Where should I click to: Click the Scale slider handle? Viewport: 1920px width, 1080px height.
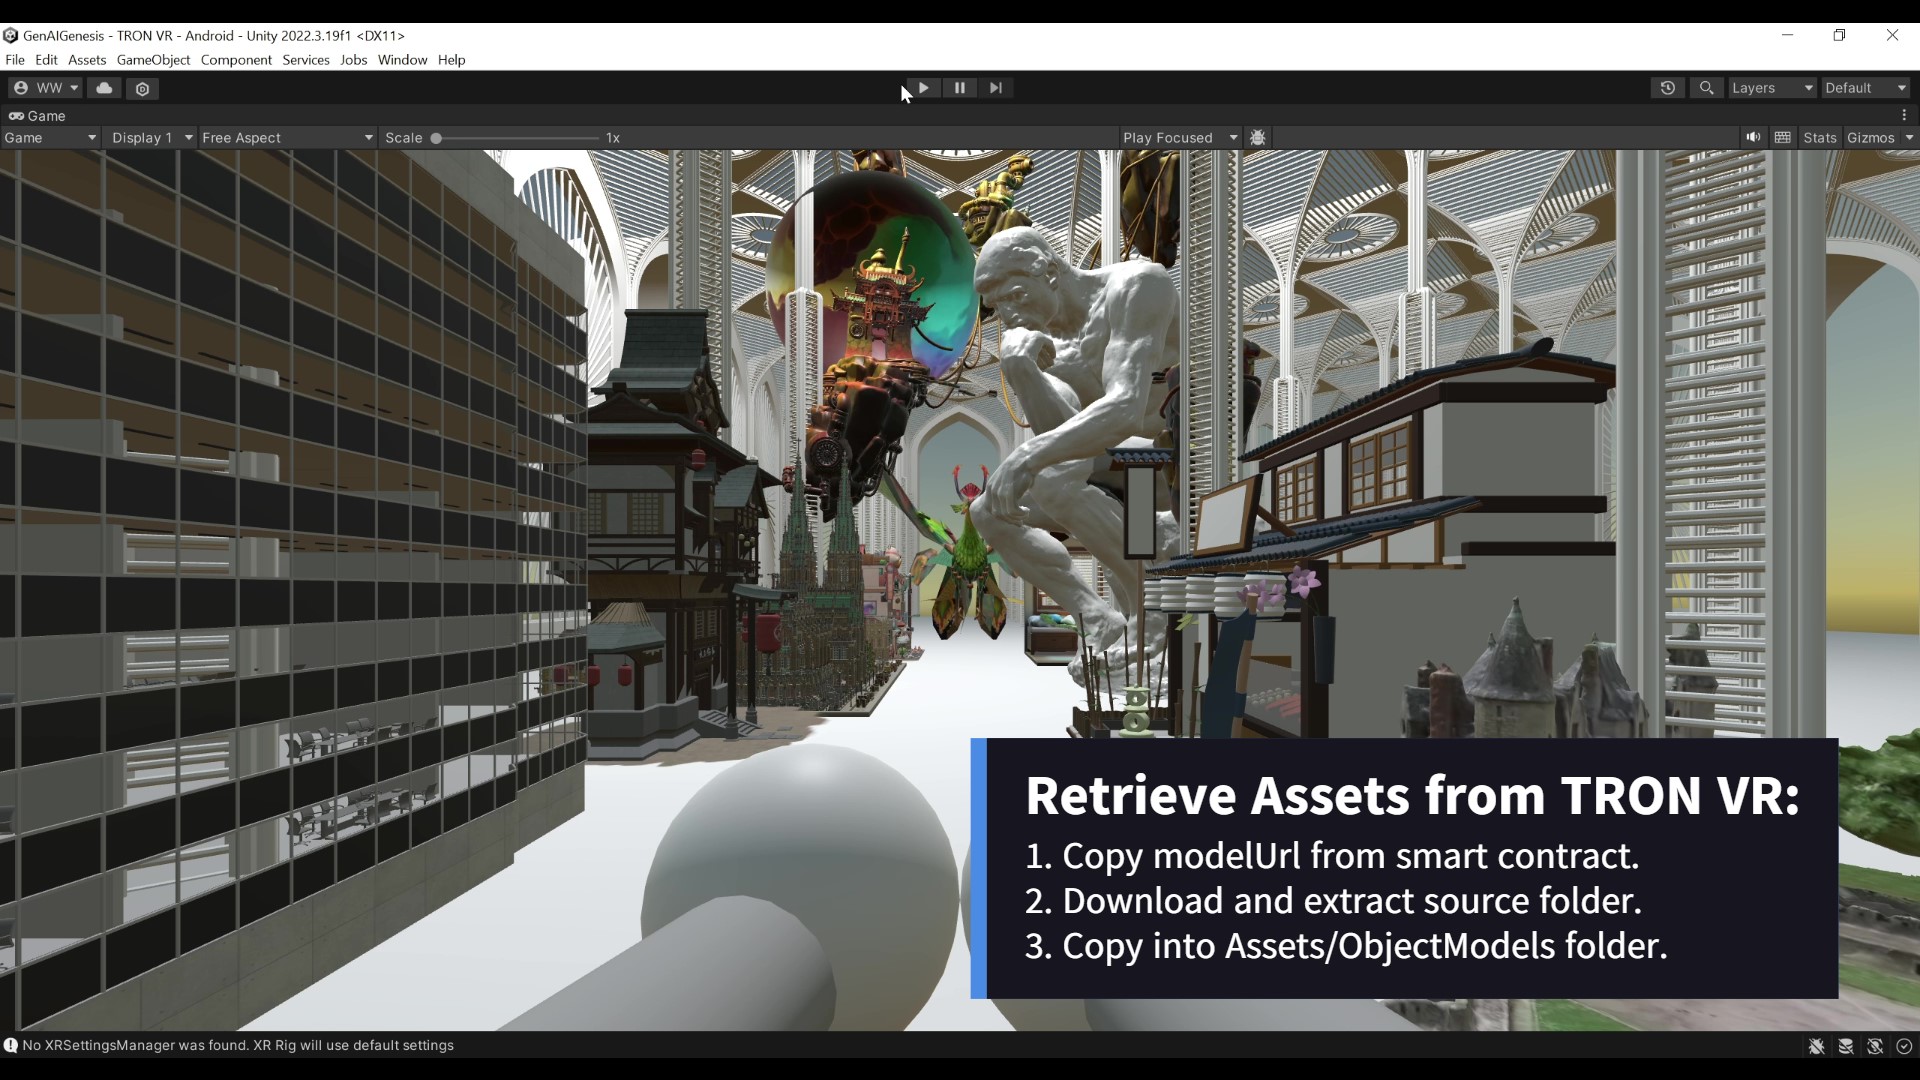click(436, 138)
